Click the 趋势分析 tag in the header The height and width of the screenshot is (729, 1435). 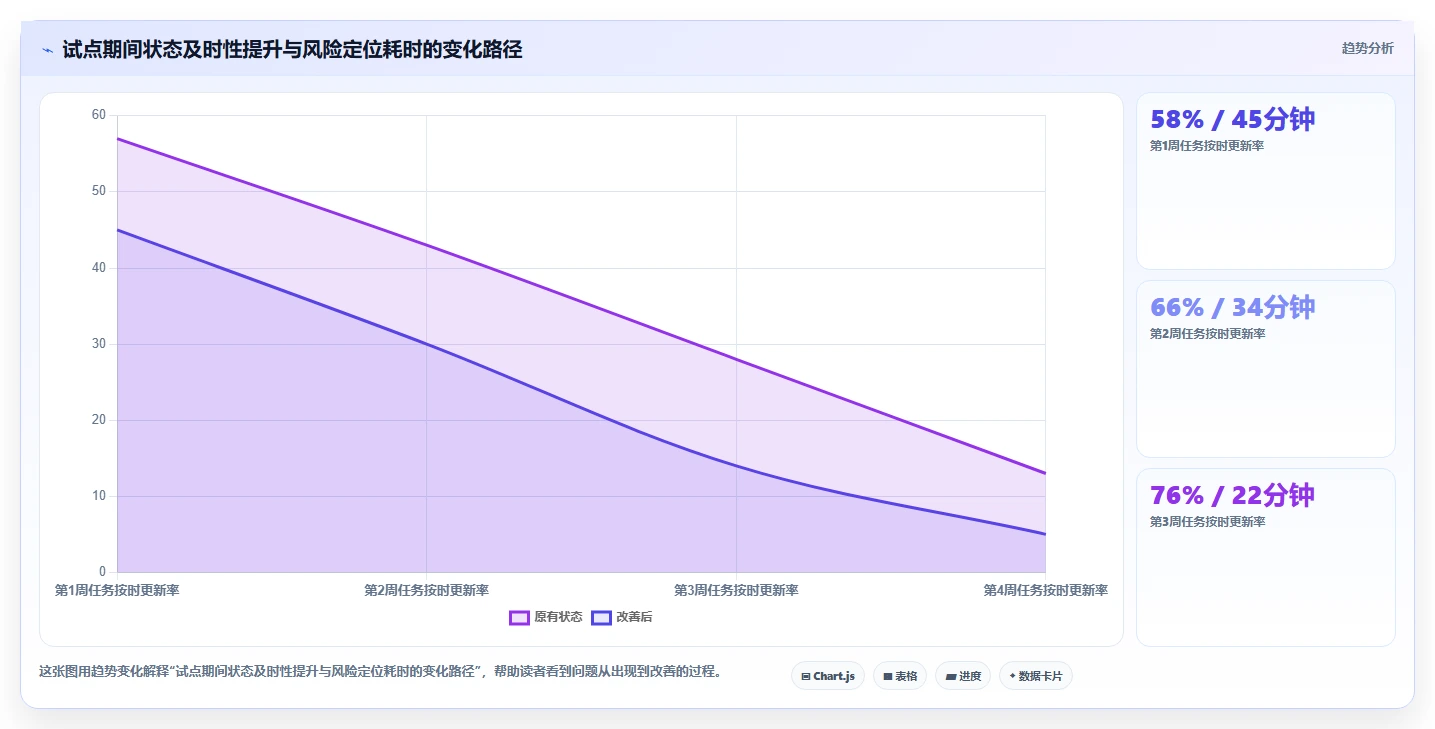click(x=1367, y=48)
